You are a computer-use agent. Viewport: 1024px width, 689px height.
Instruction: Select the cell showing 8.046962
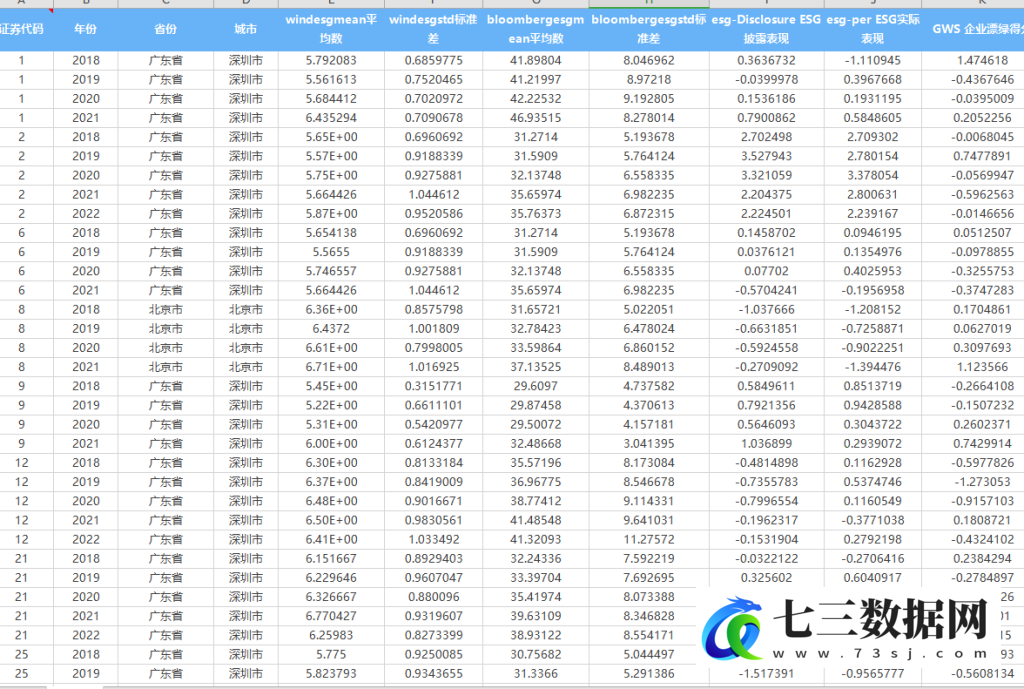(648, 60)
